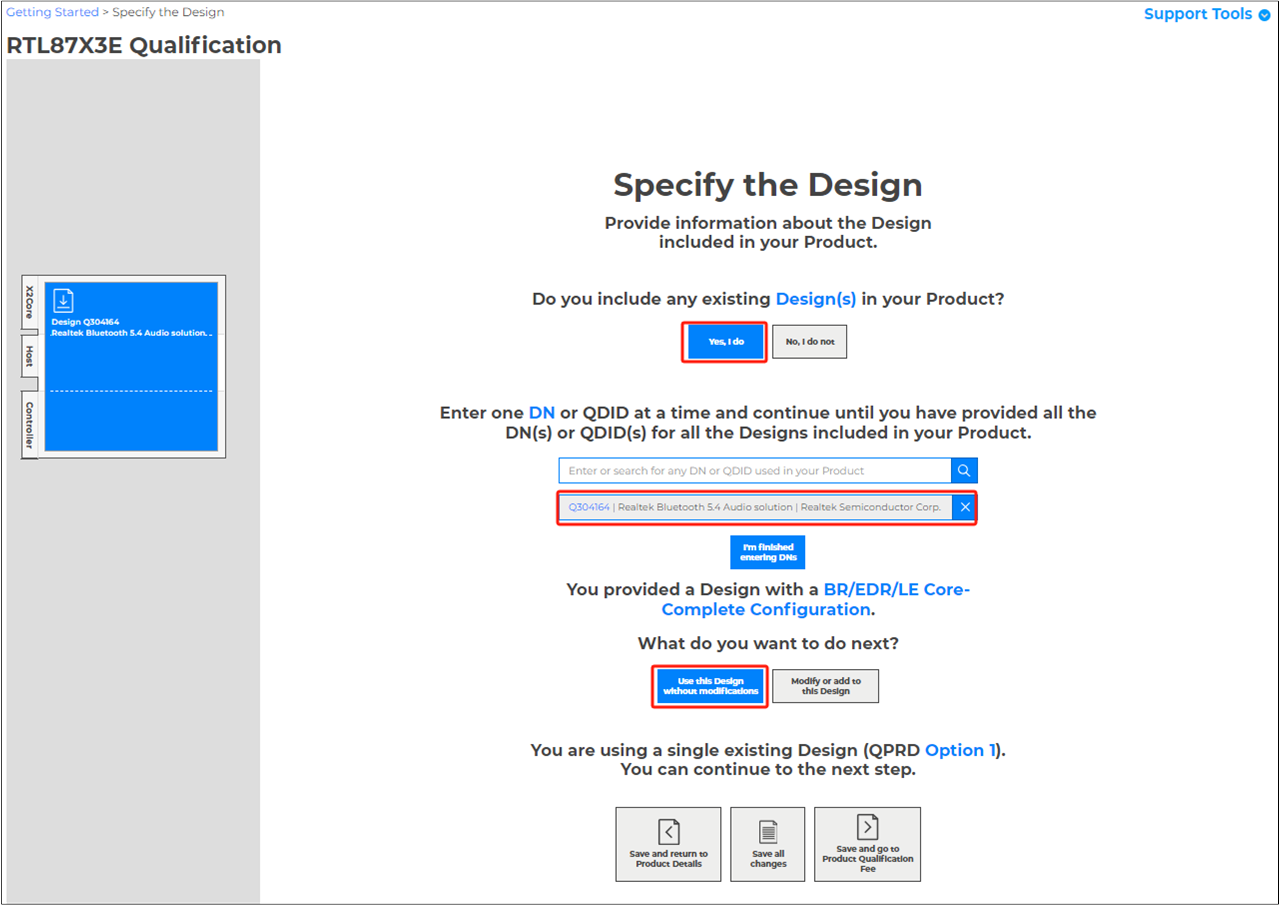Select "Use this Design without modifications"

click(x=711, y=686)
